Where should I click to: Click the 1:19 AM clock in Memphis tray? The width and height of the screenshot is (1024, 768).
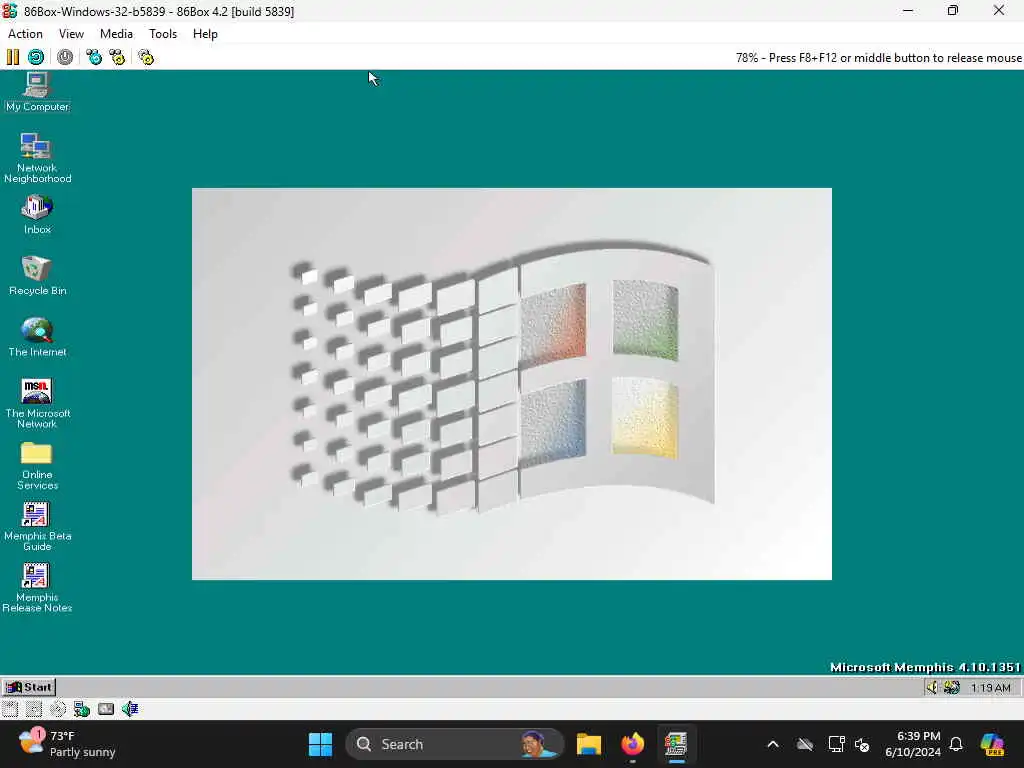pos(991,688)
